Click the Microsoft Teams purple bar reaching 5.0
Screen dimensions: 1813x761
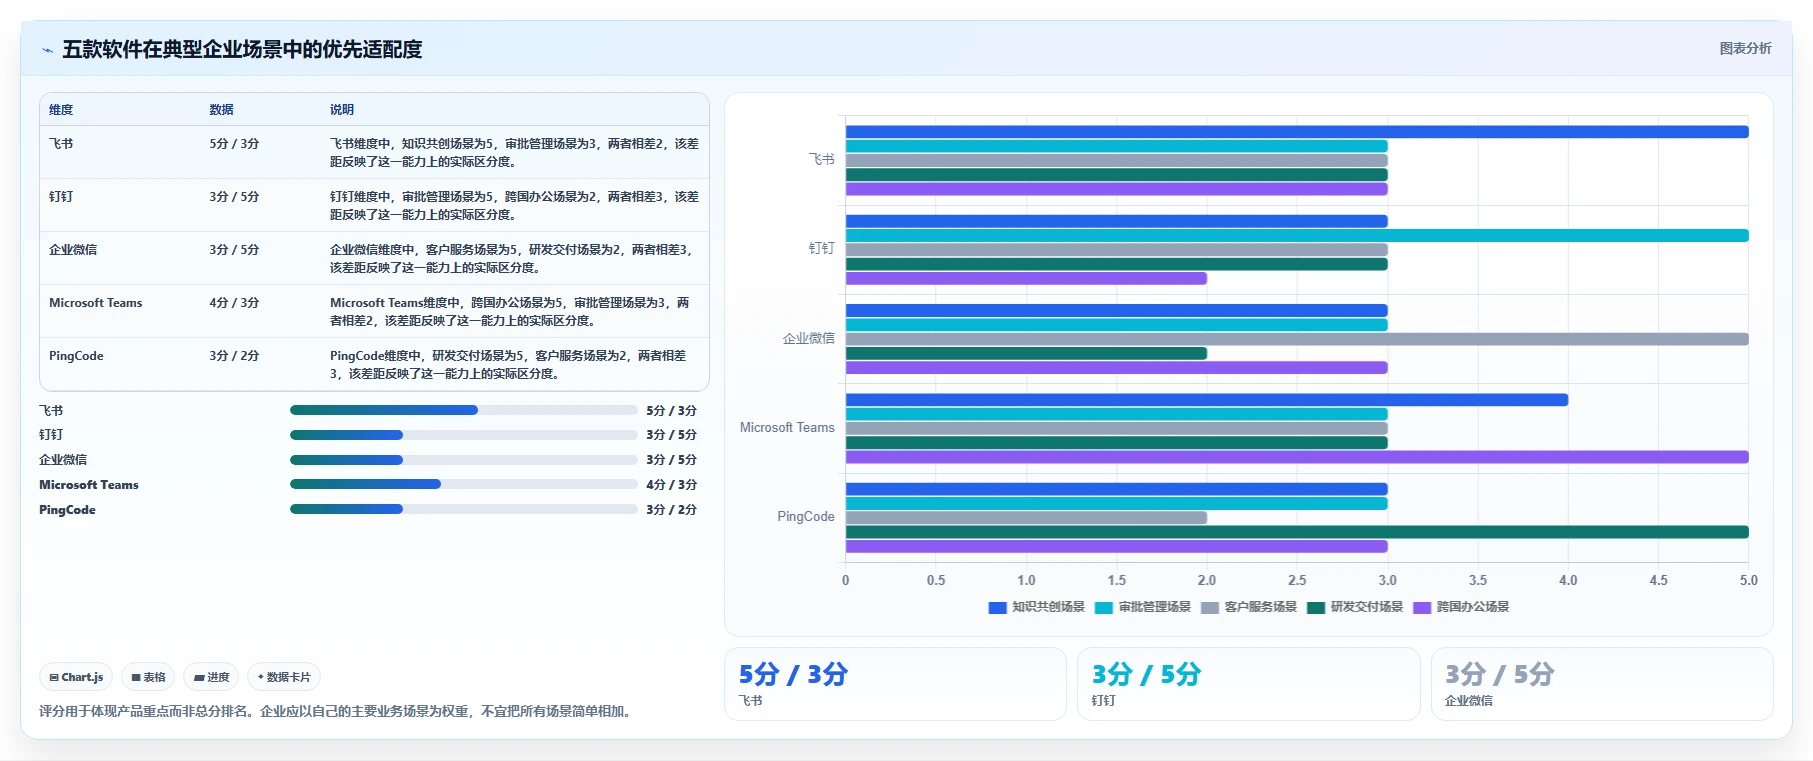point(1297,457)
